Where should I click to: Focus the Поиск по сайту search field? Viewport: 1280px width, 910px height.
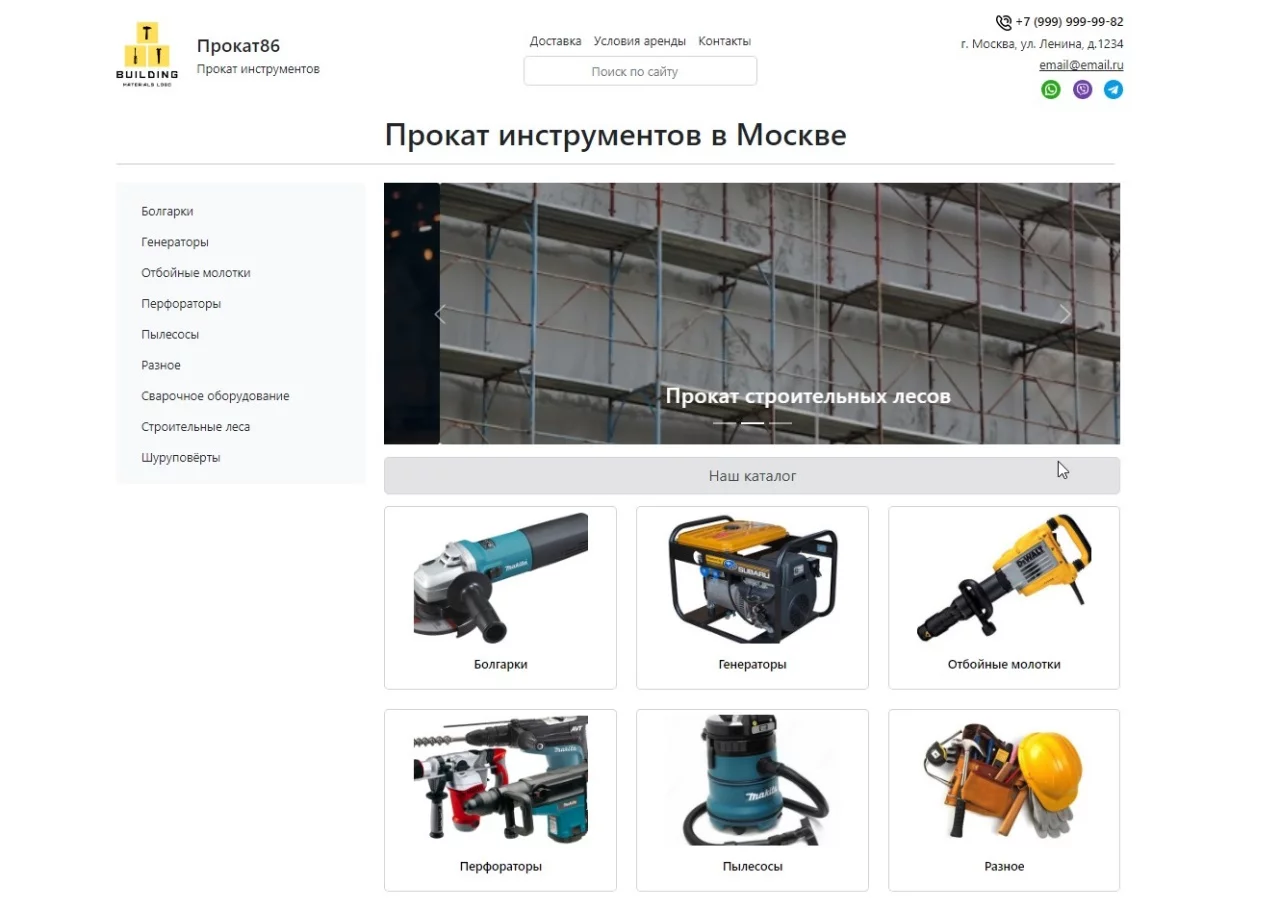(x=640, y=71)
